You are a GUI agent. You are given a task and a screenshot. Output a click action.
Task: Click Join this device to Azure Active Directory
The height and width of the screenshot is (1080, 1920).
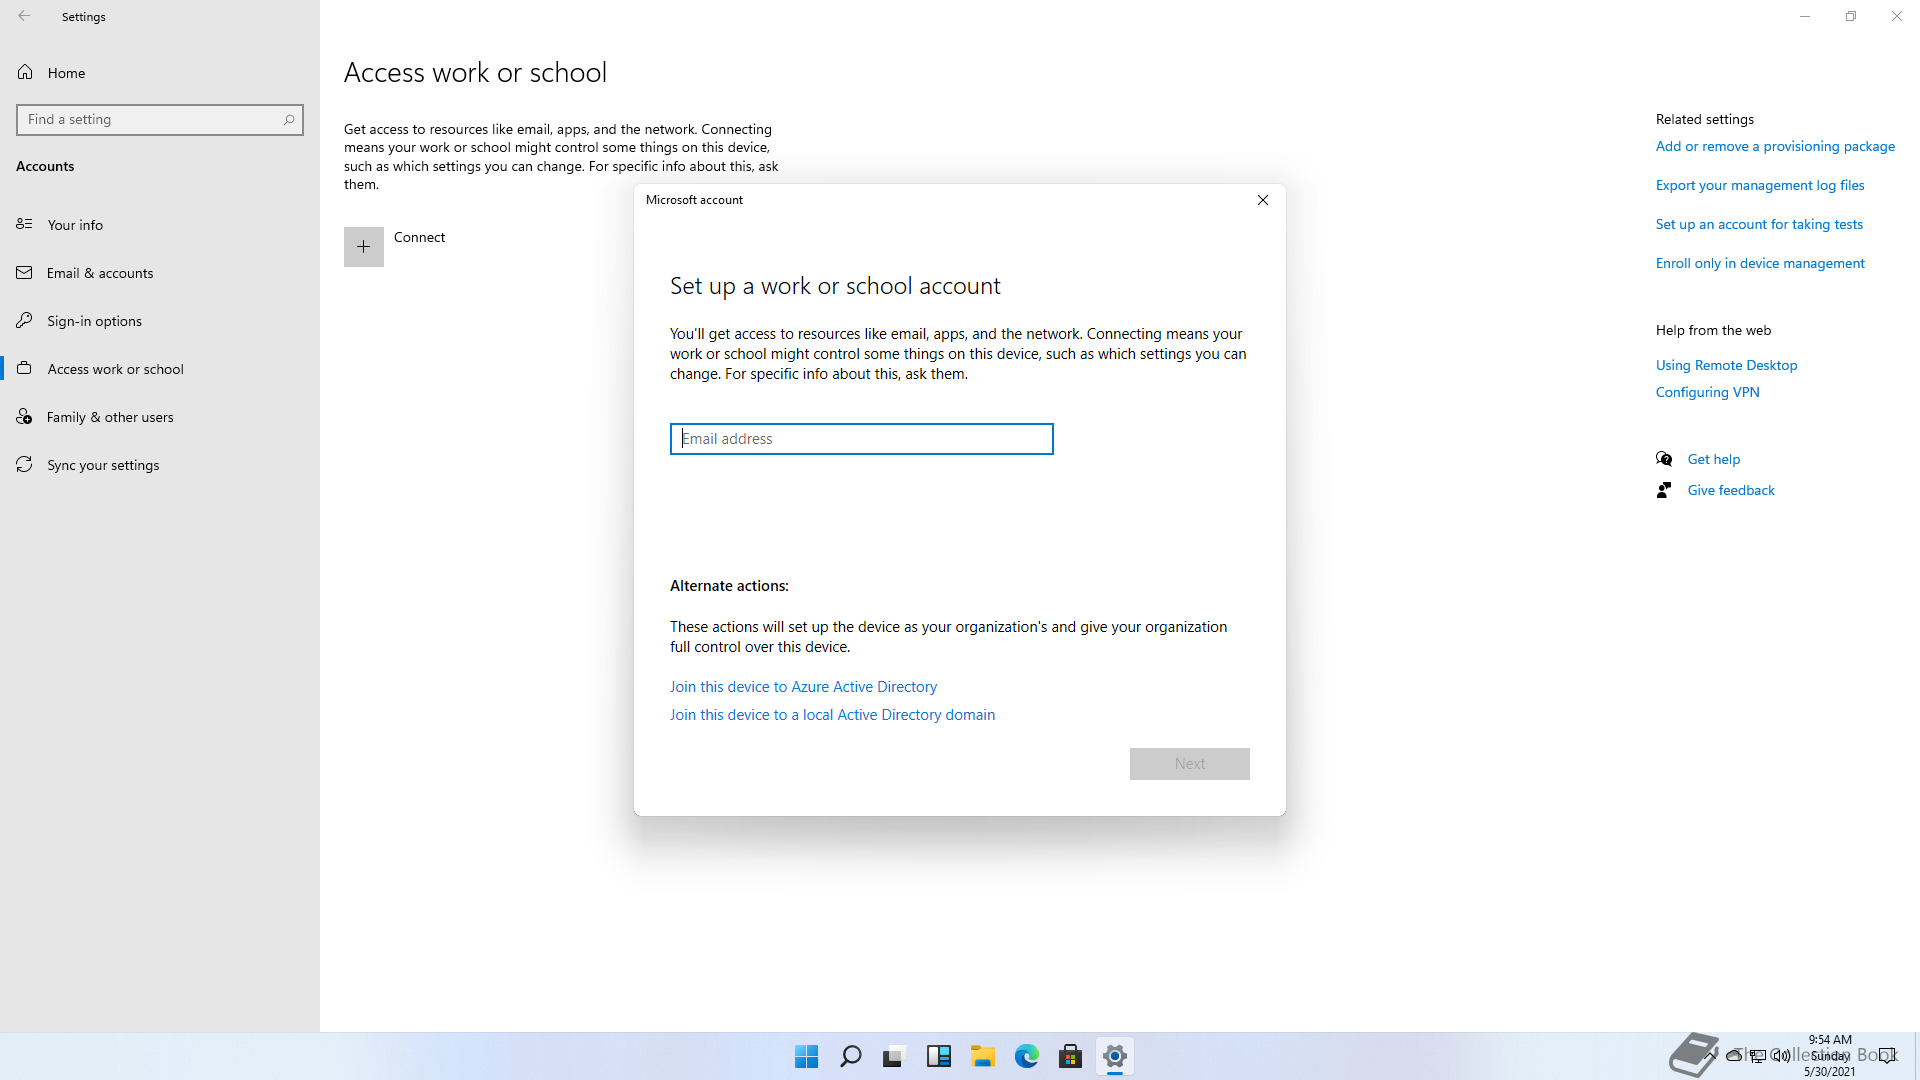coord(803,687)
